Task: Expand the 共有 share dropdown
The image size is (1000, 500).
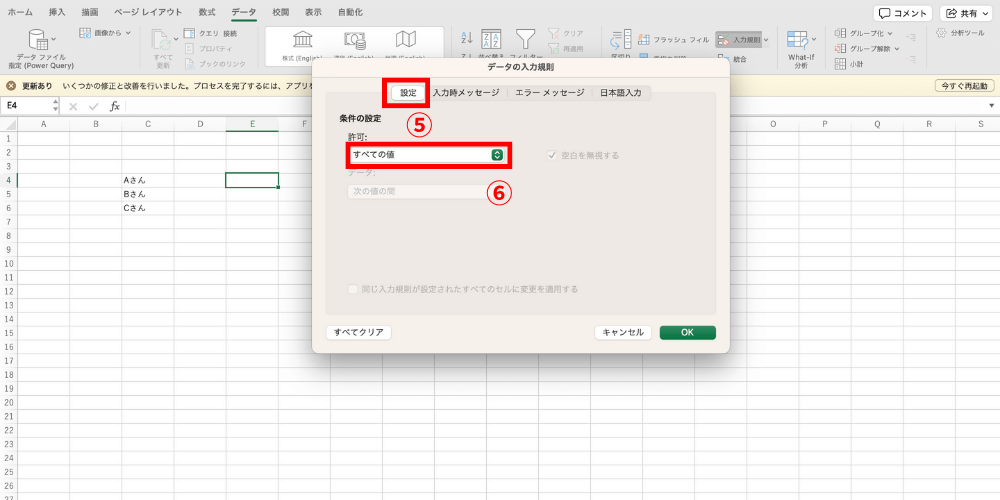Action: 987,13
